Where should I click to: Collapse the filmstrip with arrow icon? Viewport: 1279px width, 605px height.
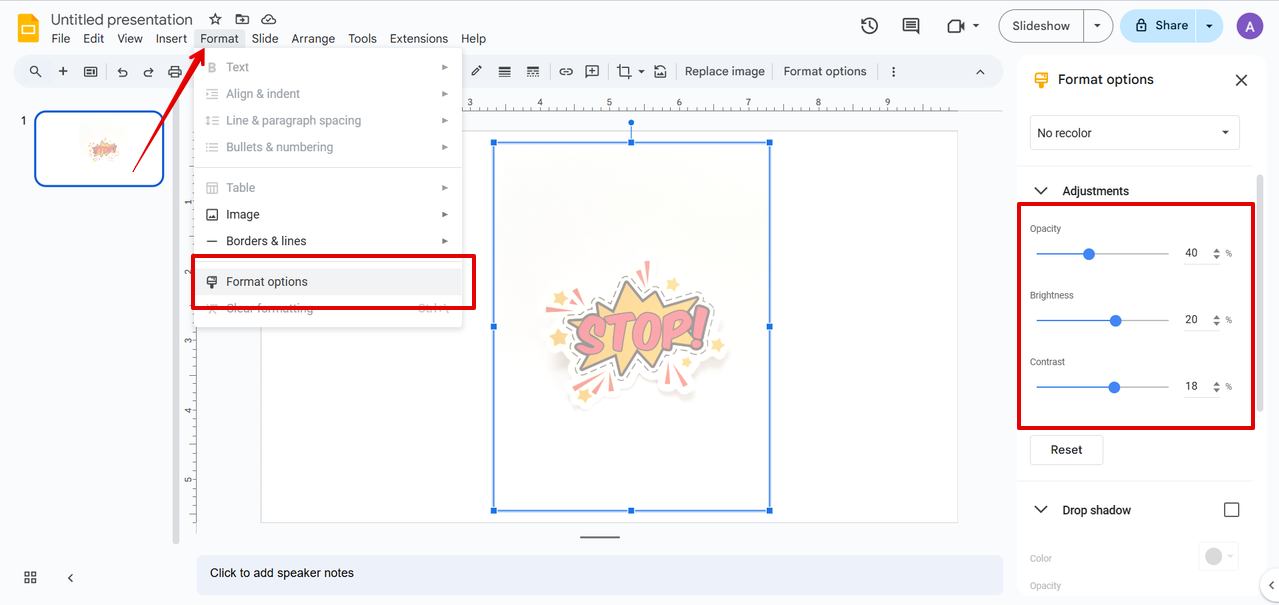tap(70, 577)
